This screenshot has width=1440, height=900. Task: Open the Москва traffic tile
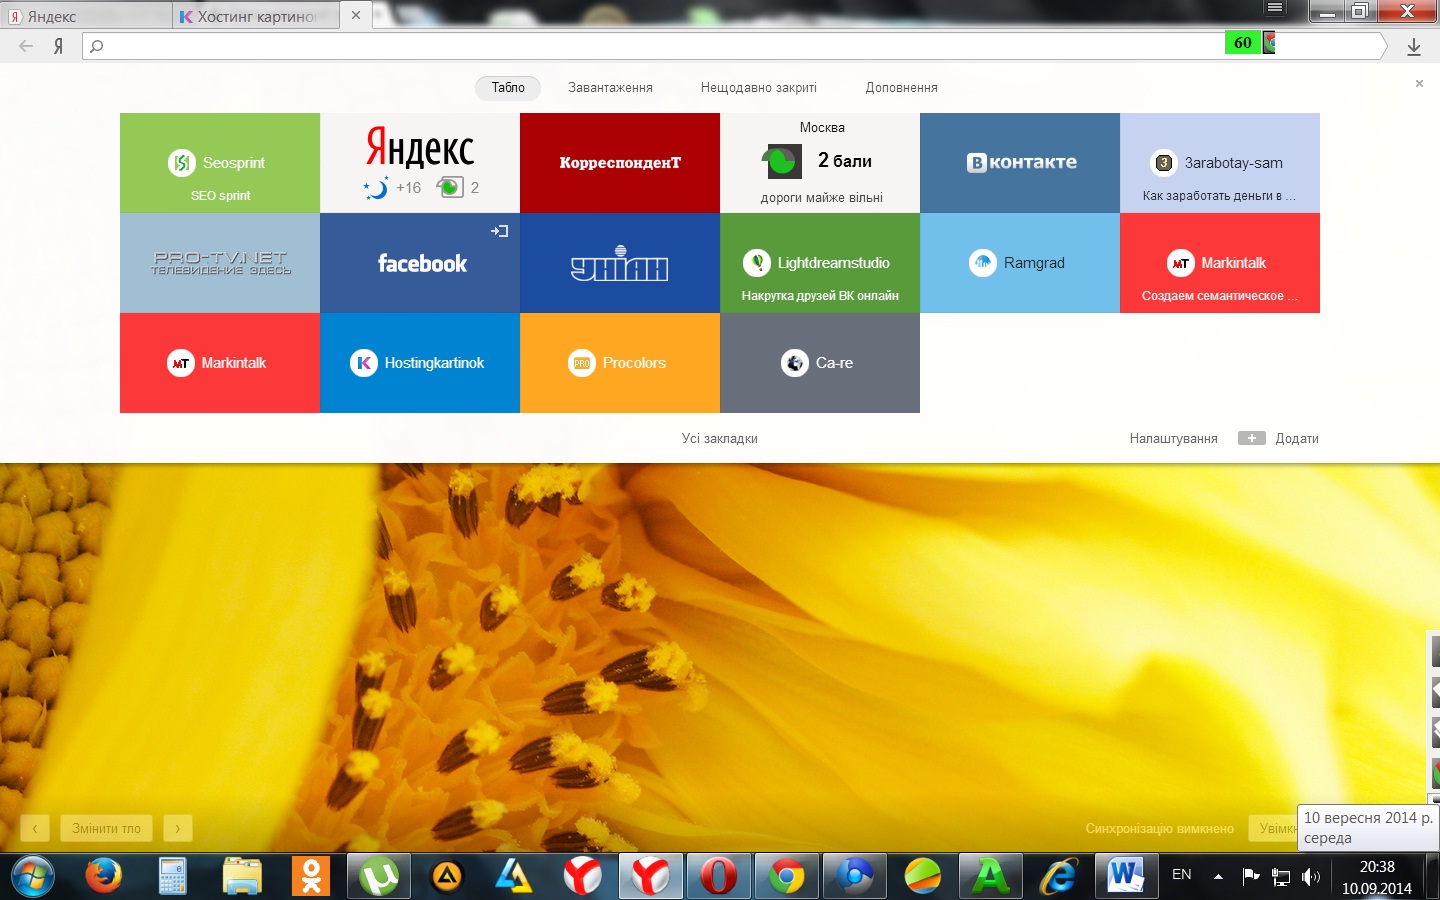point(820,163)
